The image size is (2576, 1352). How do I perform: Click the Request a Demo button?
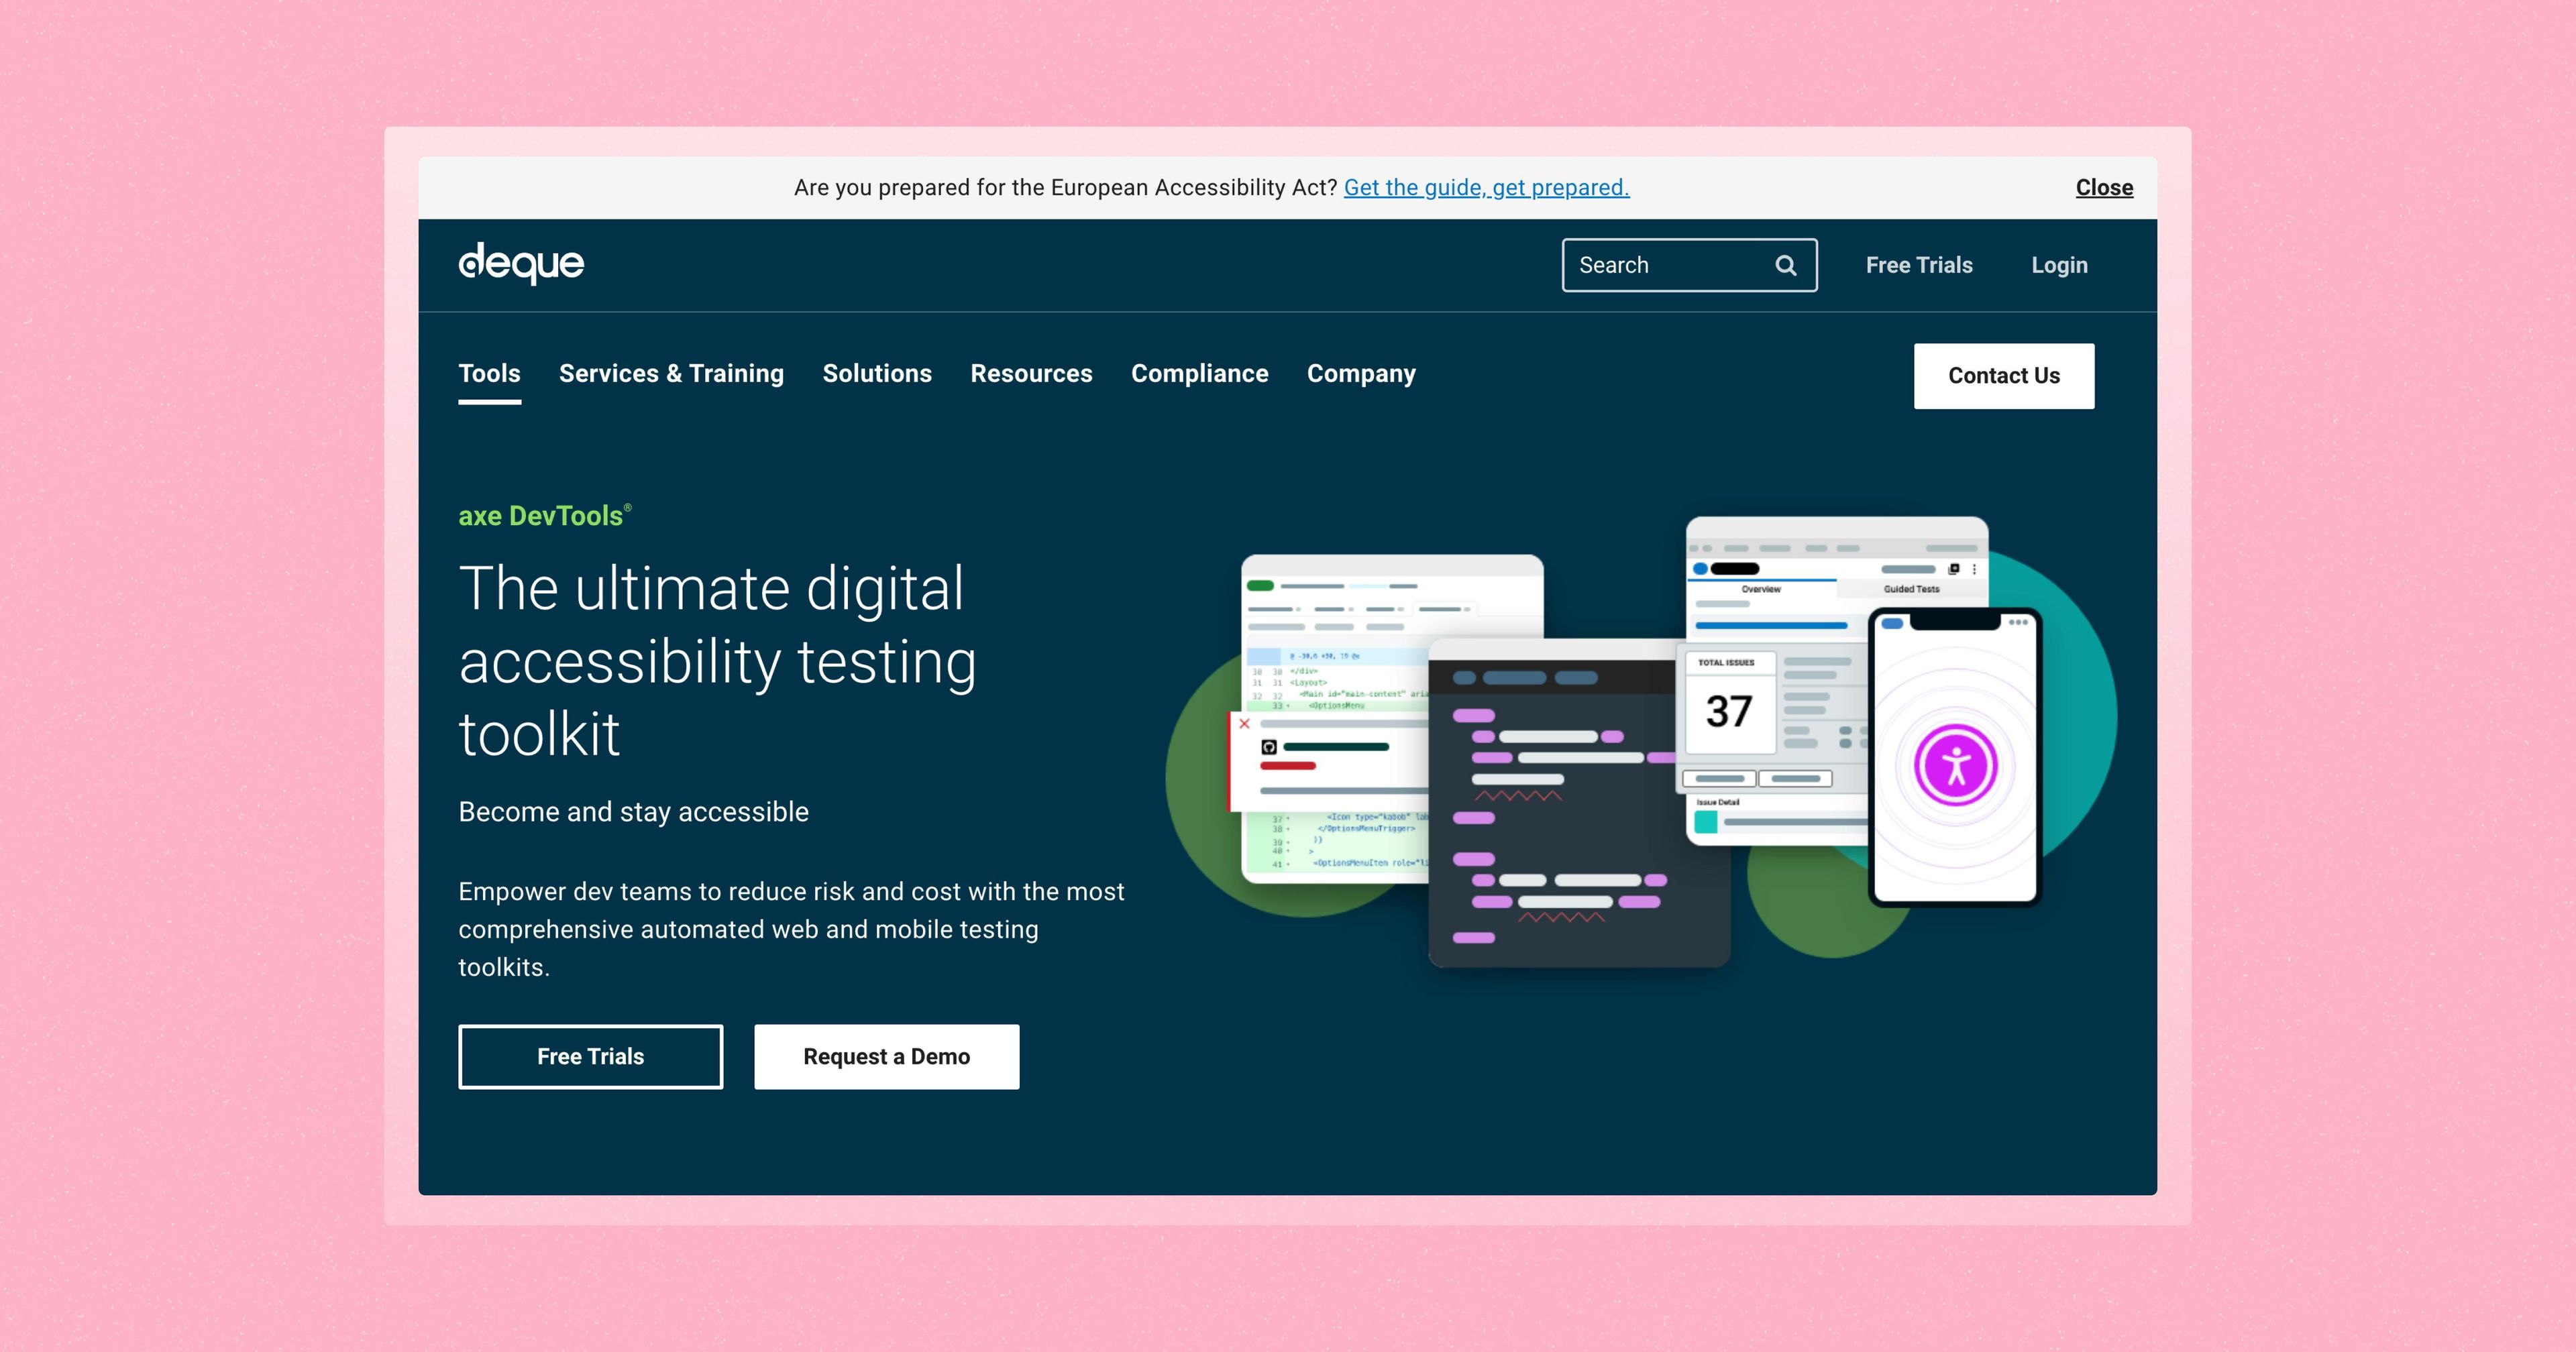pyautogui.click(x=886, y=1056)
